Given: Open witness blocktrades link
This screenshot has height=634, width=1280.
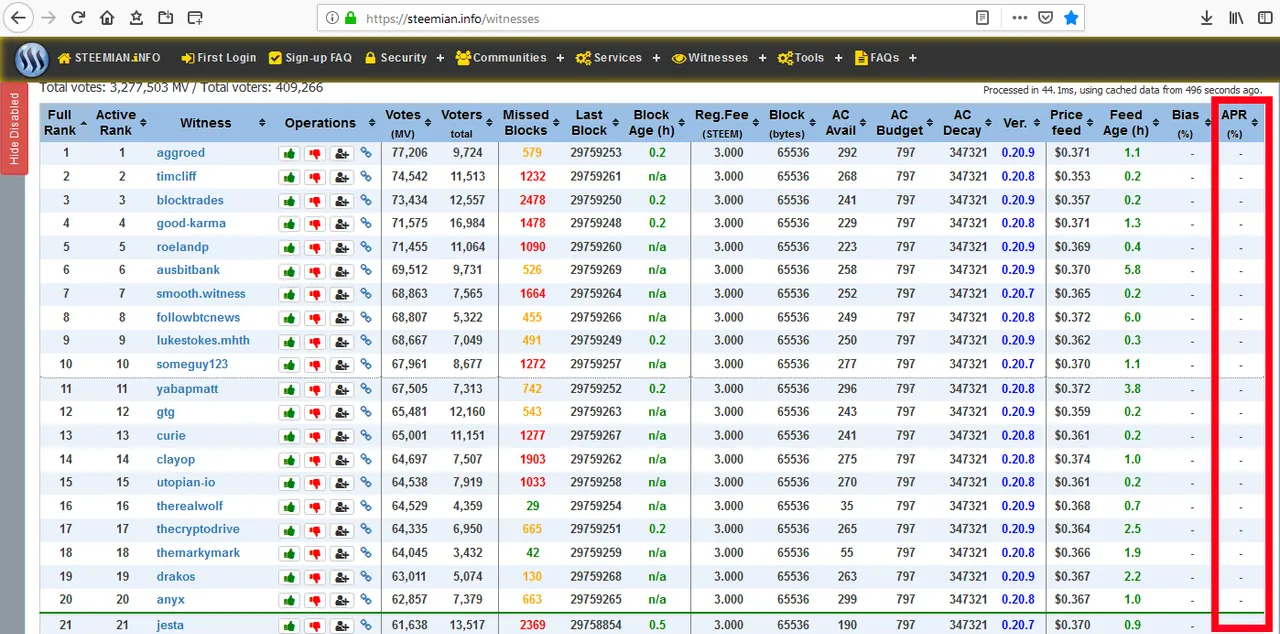Looking at the screenshot, I should coord(190,200).
